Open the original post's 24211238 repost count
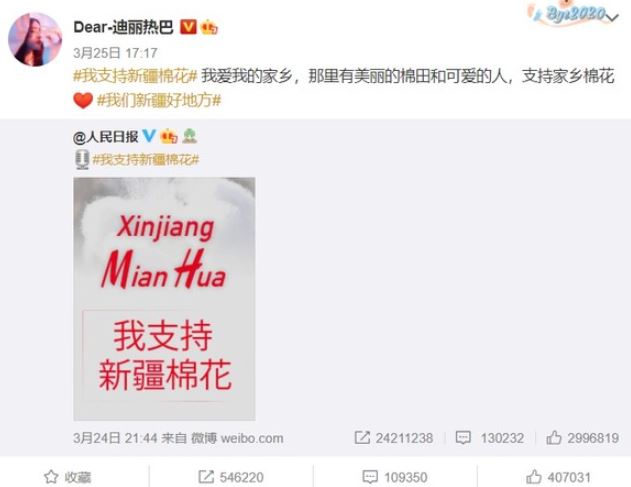The width and height of the screenshot is (631, 487). tap(394, 438)
